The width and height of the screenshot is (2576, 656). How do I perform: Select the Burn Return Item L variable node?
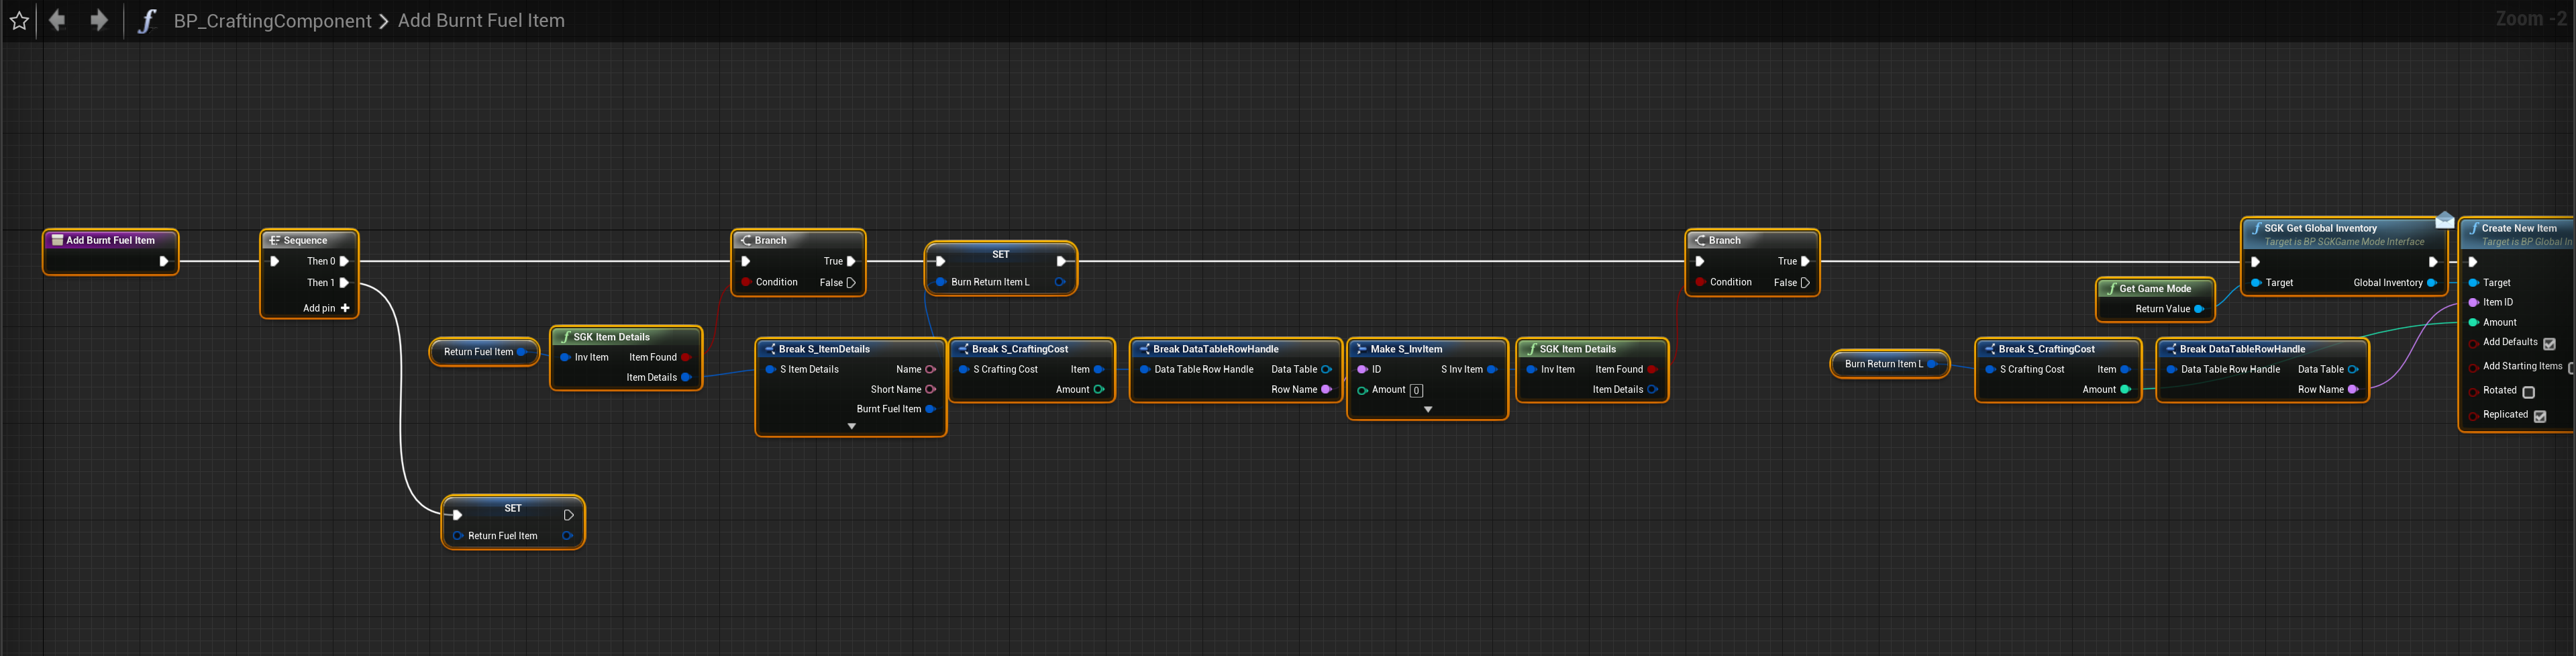[x=1883, y=364]
